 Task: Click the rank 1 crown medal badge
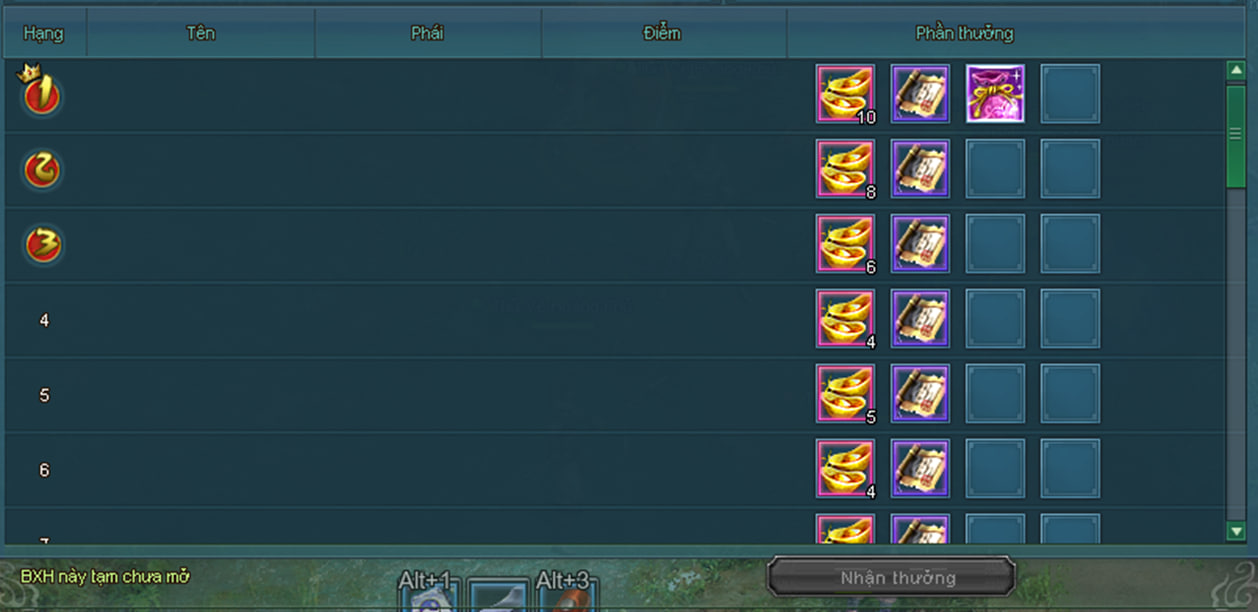coord(42,92)
